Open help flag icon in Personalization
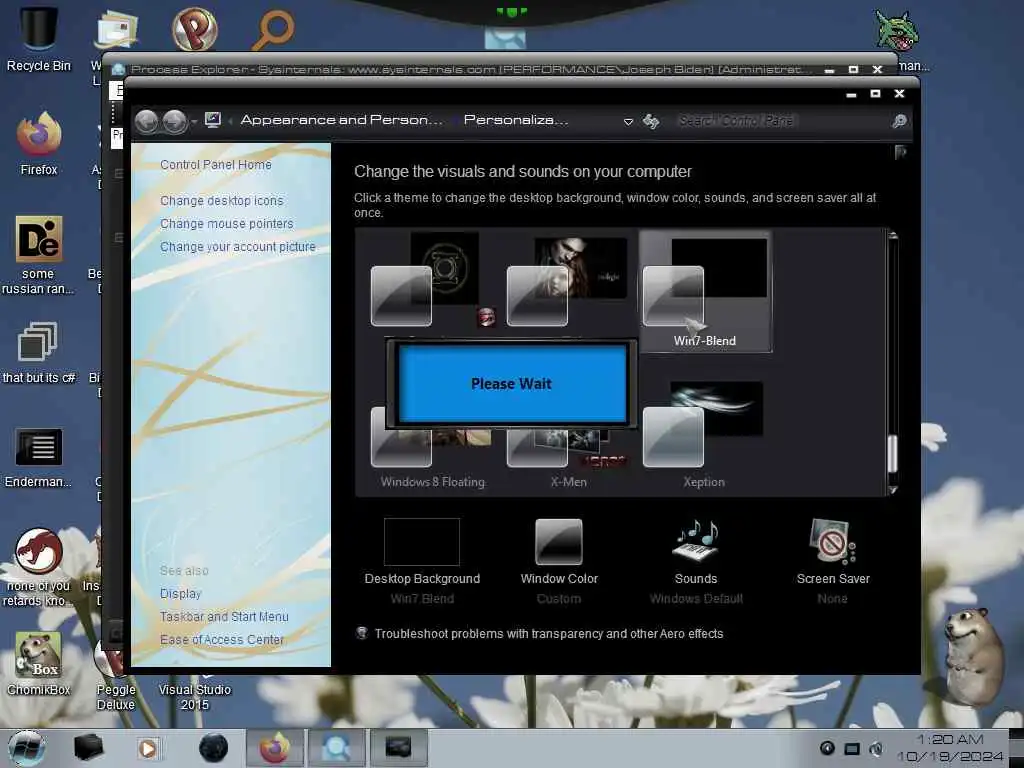The width and height of the screenshot is (1024, 768). click(x=901, y=153)
